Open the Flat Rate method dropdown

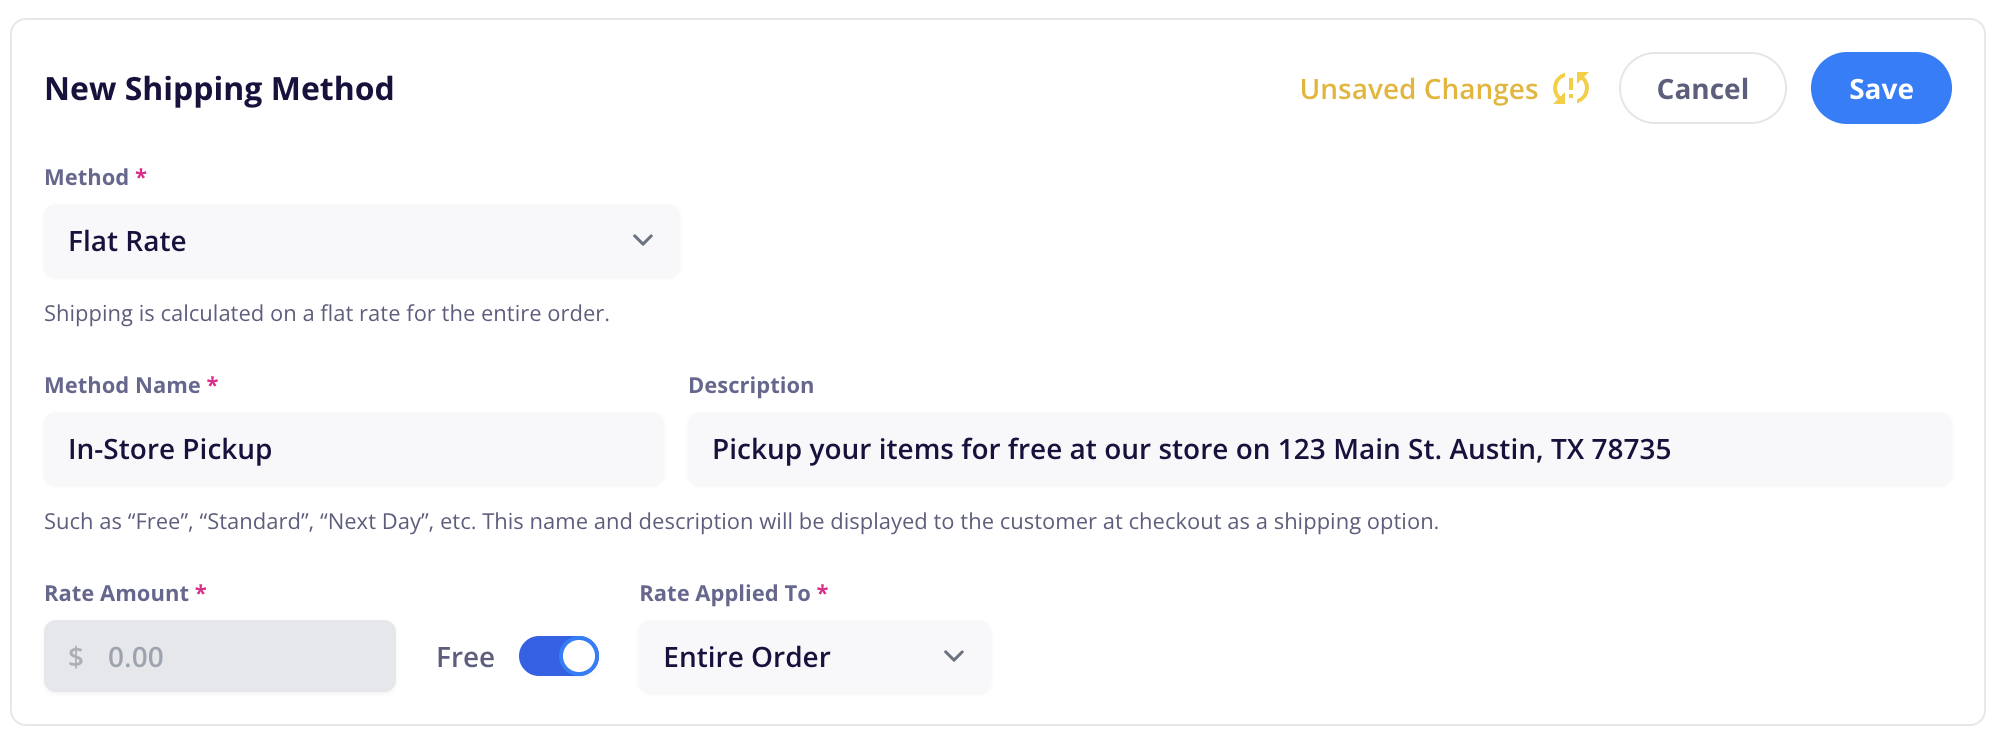362,241
